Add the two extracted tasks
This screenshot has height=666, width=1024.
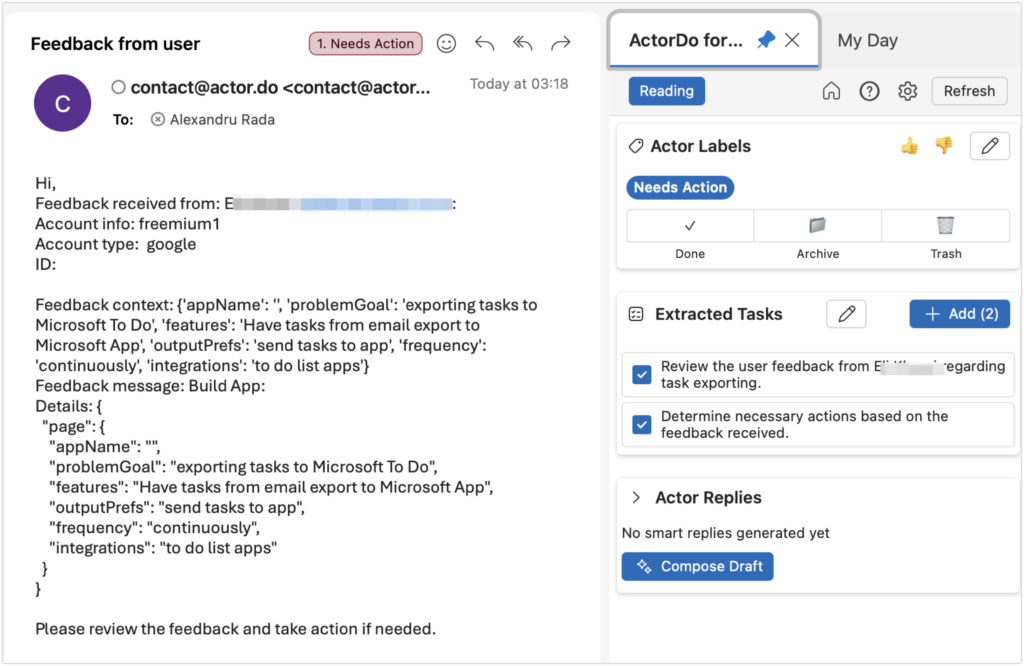pos(959,314)
